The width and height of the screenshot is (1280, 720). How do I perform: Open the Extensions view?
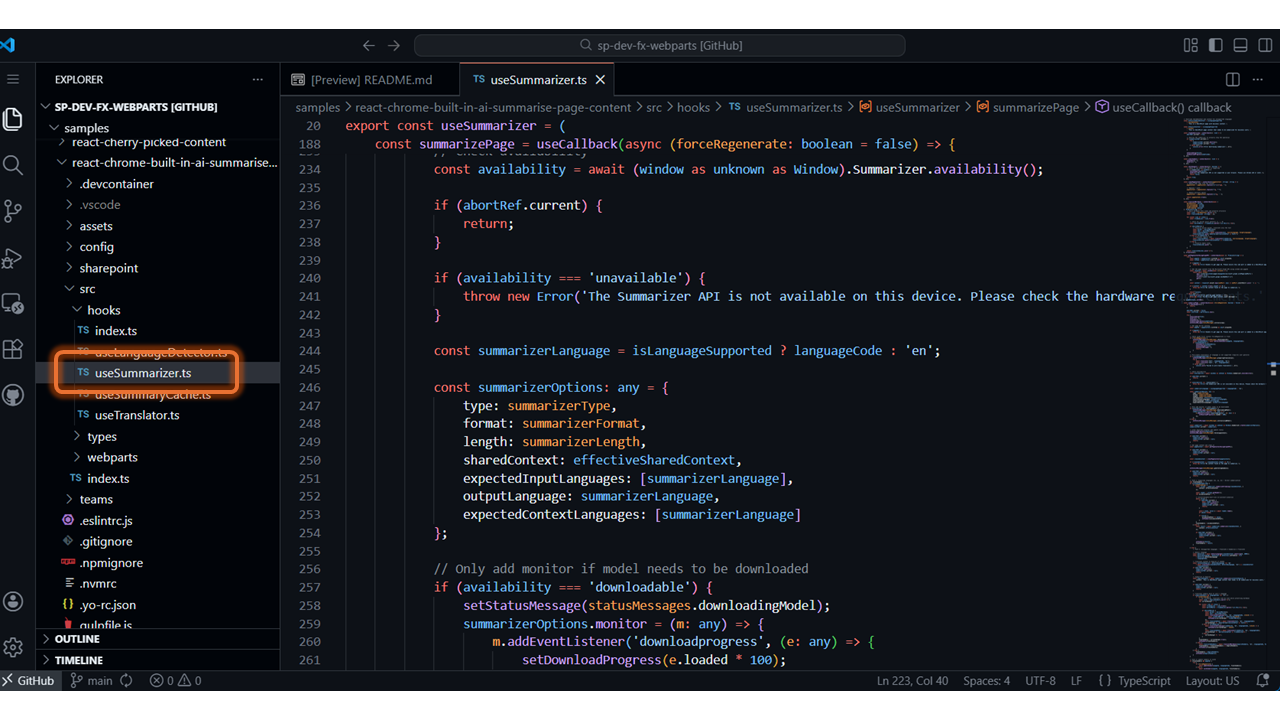pos(13,349)
